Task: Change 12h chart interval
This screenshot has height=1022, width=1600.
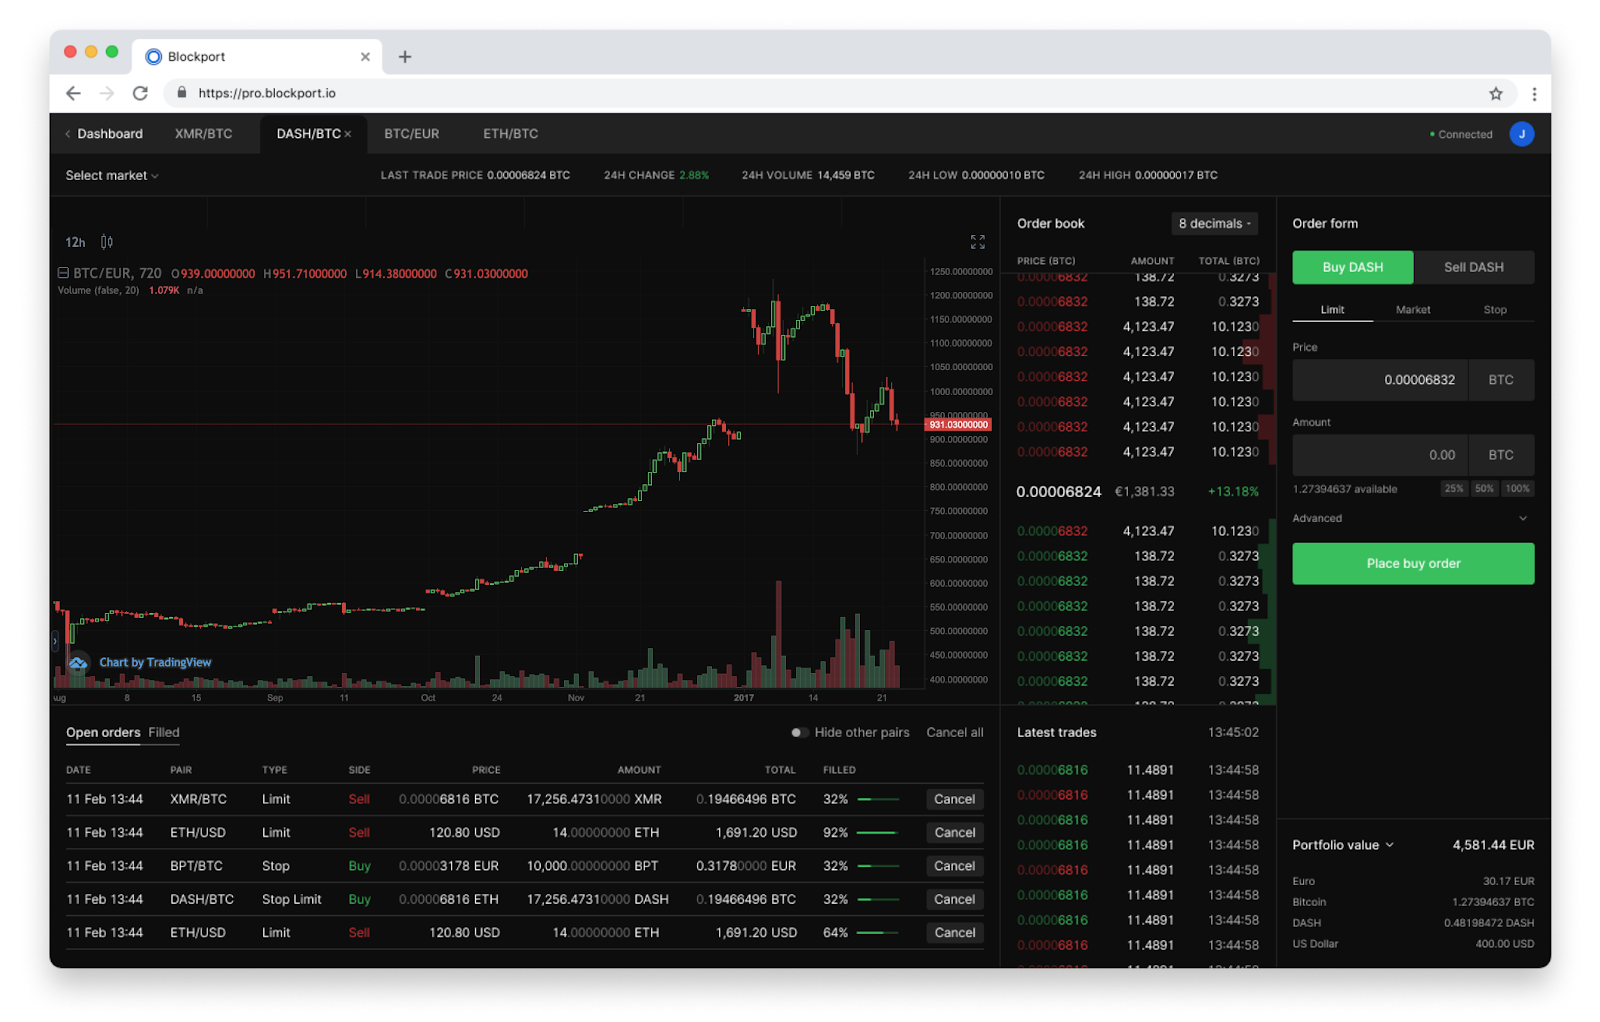Action: pyautogui.click(x=75, y=242)
